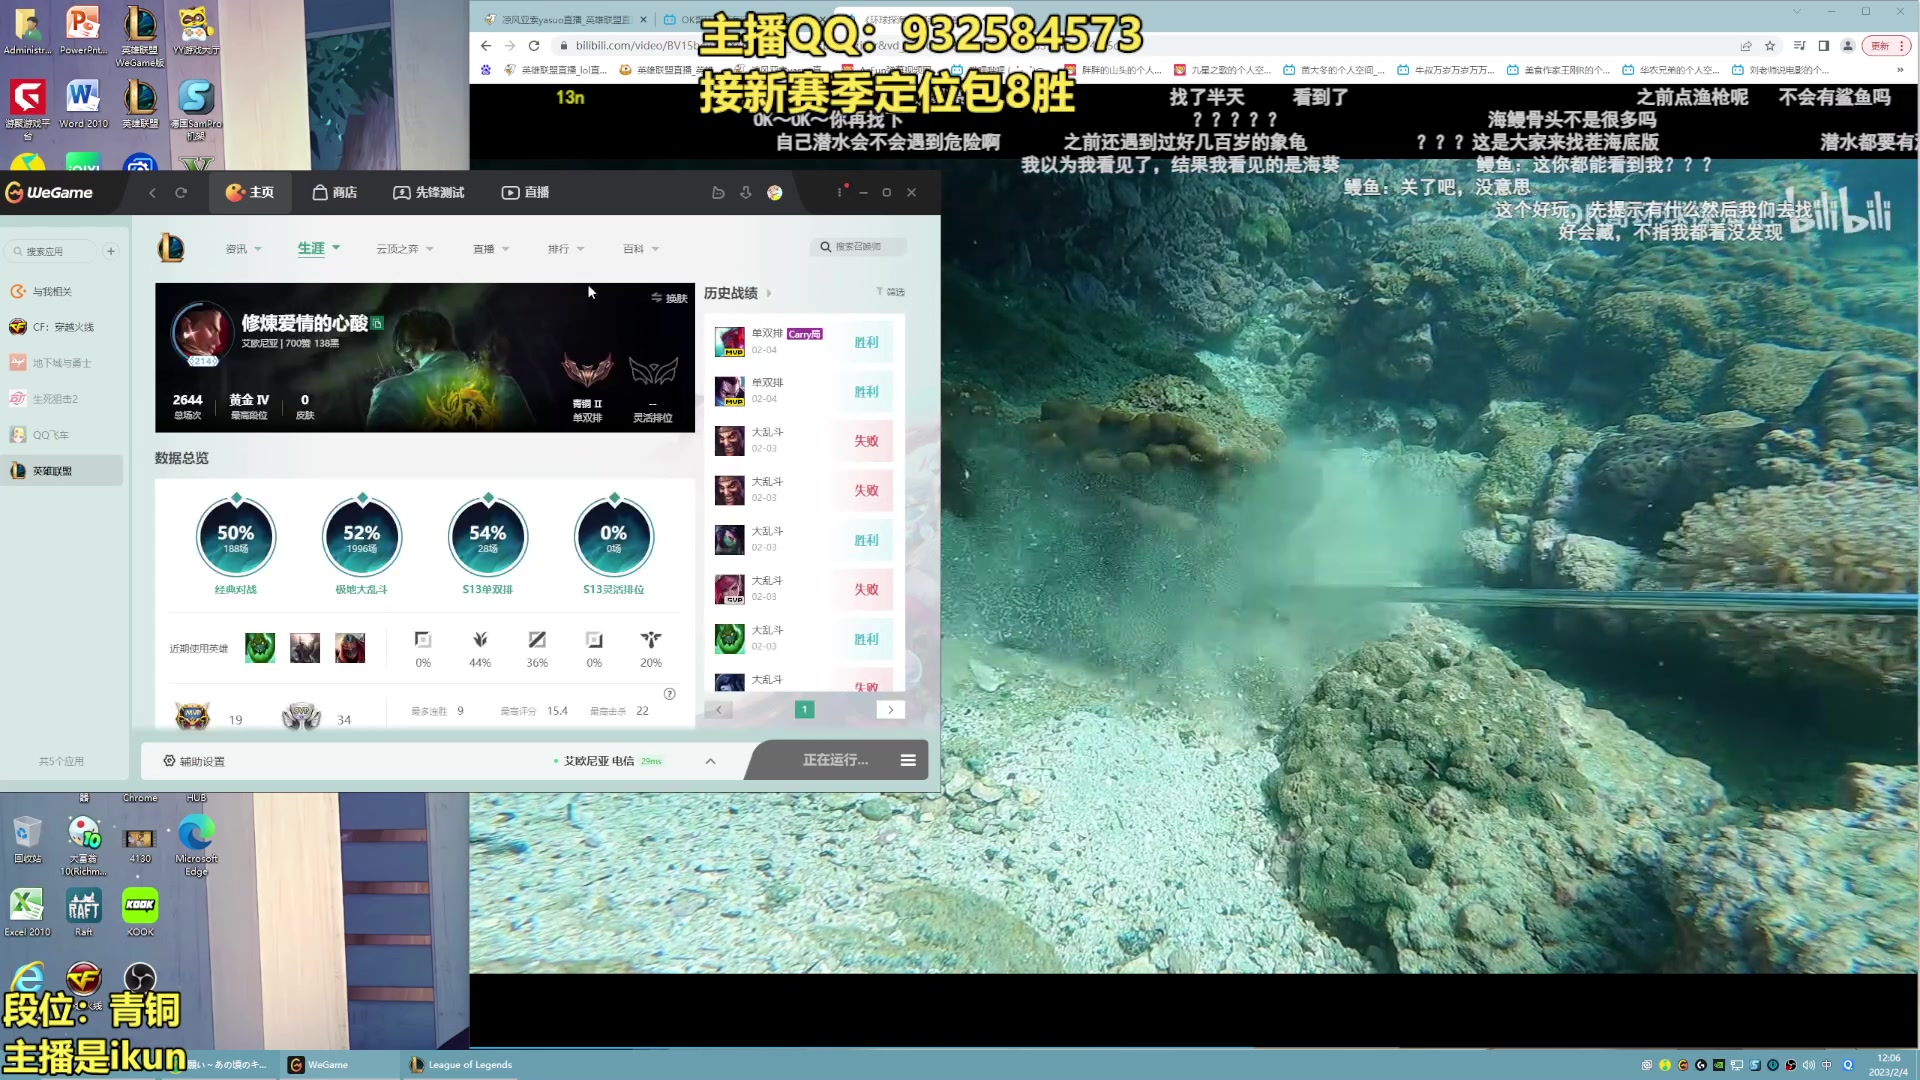Click the second recent champion icon

305,648
